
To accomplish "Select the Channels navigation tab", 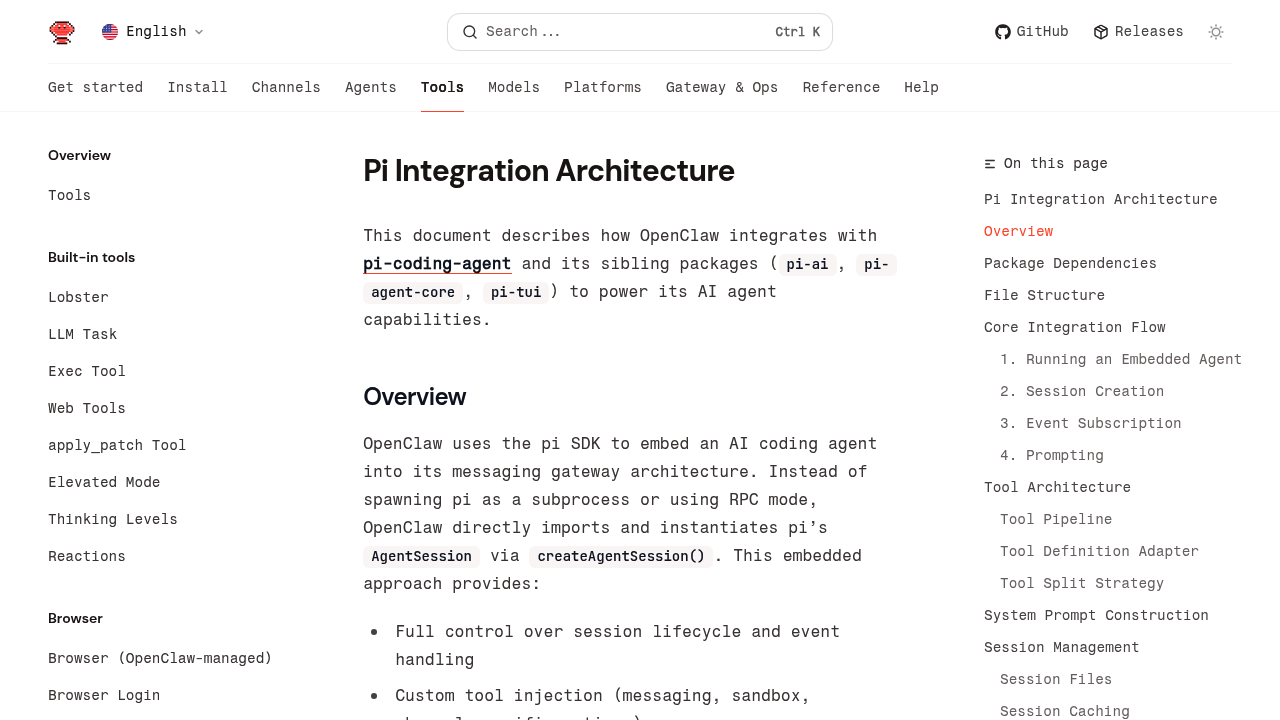I will [x=286, y=88].
